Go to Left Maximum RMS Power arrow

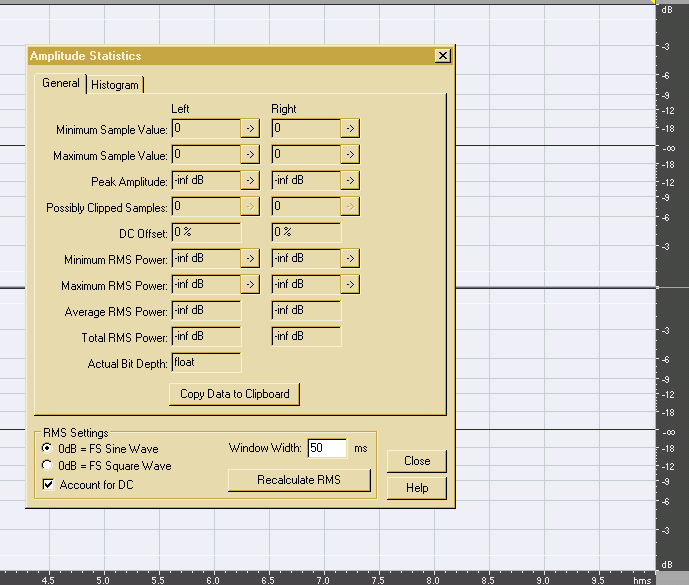(250, 284)
